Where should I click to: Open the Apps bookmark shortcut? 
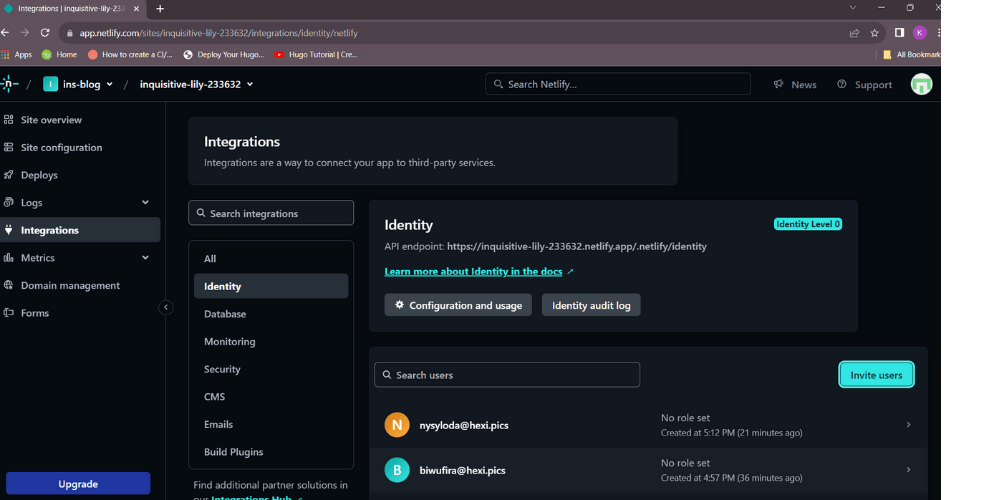(17, 55)
